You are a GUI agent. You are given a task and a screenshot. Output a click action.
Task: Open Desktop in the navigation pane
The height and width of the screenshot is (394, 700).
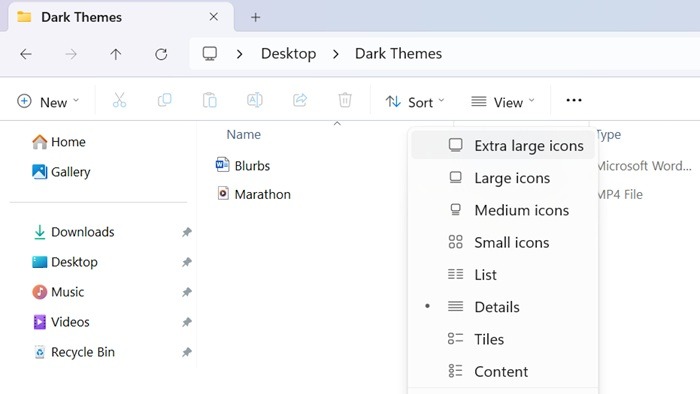click(65, 262)
